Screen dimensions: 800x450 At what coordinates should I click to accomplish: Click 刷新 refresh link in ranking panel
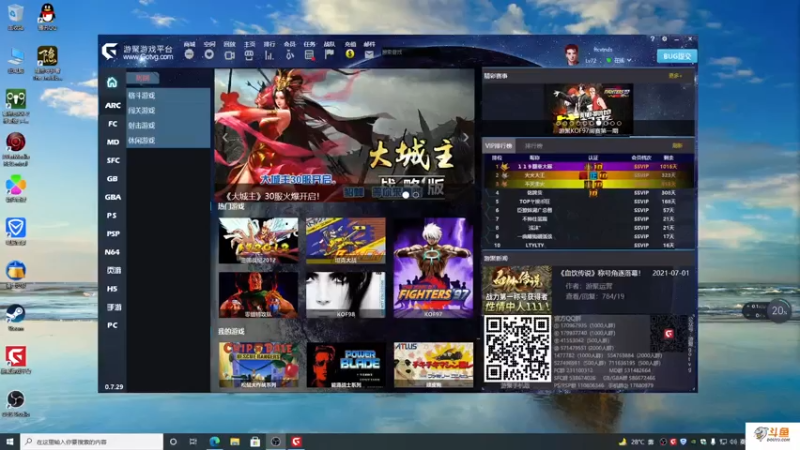[677, 146]
